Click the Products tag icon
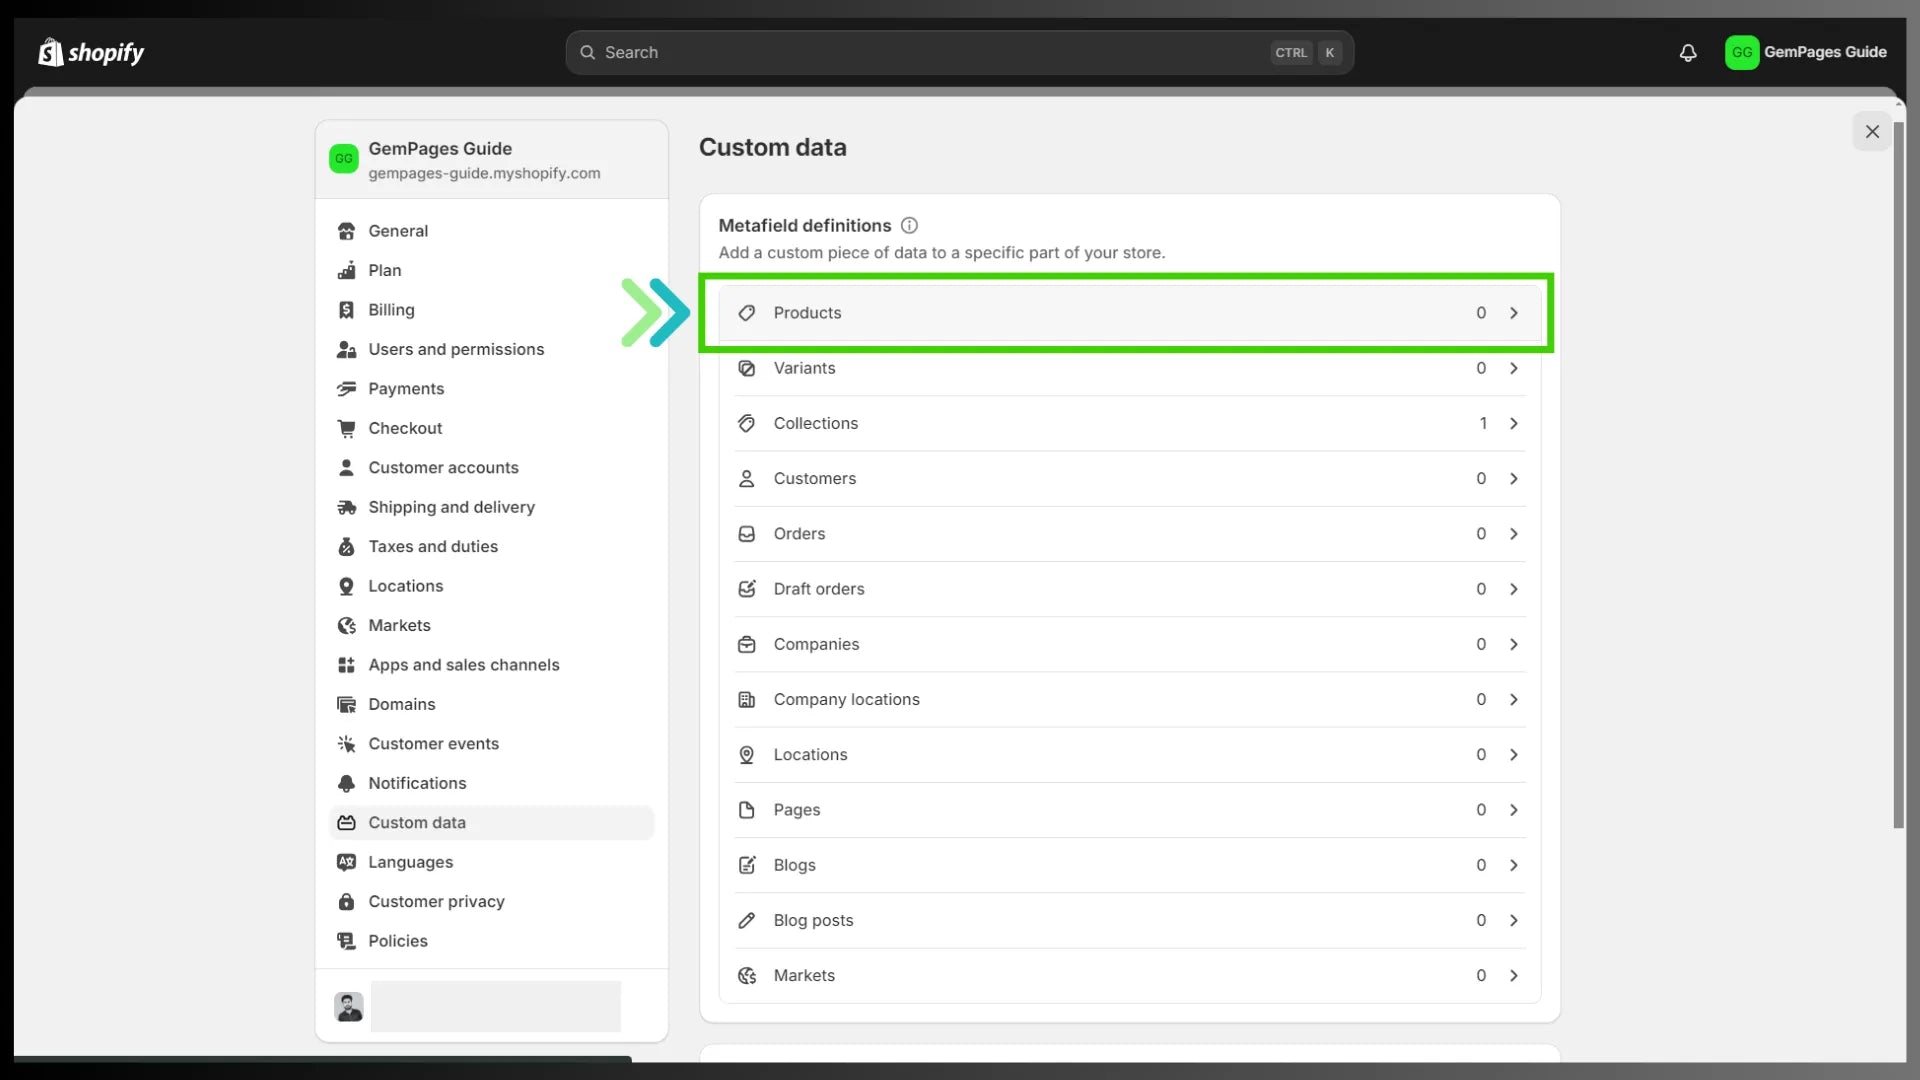 [x=746, y=313]
